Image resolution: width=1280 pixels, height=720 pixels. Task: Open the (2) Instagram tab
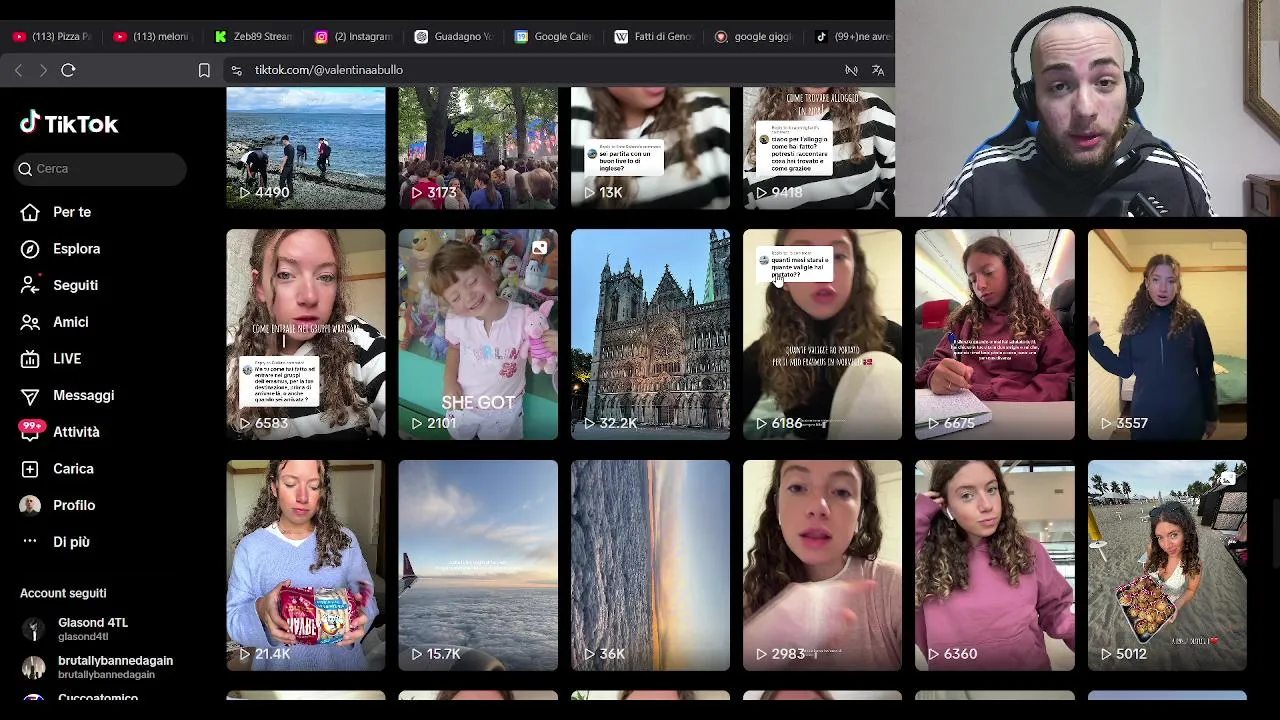353,36
